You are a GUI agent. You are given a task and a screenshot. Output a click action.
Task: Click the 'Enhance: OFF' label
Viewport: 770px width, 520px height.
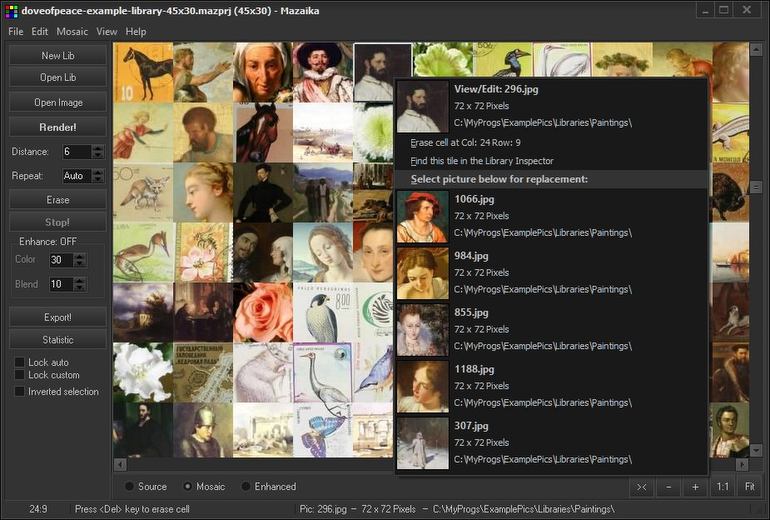tap(48, 241)
